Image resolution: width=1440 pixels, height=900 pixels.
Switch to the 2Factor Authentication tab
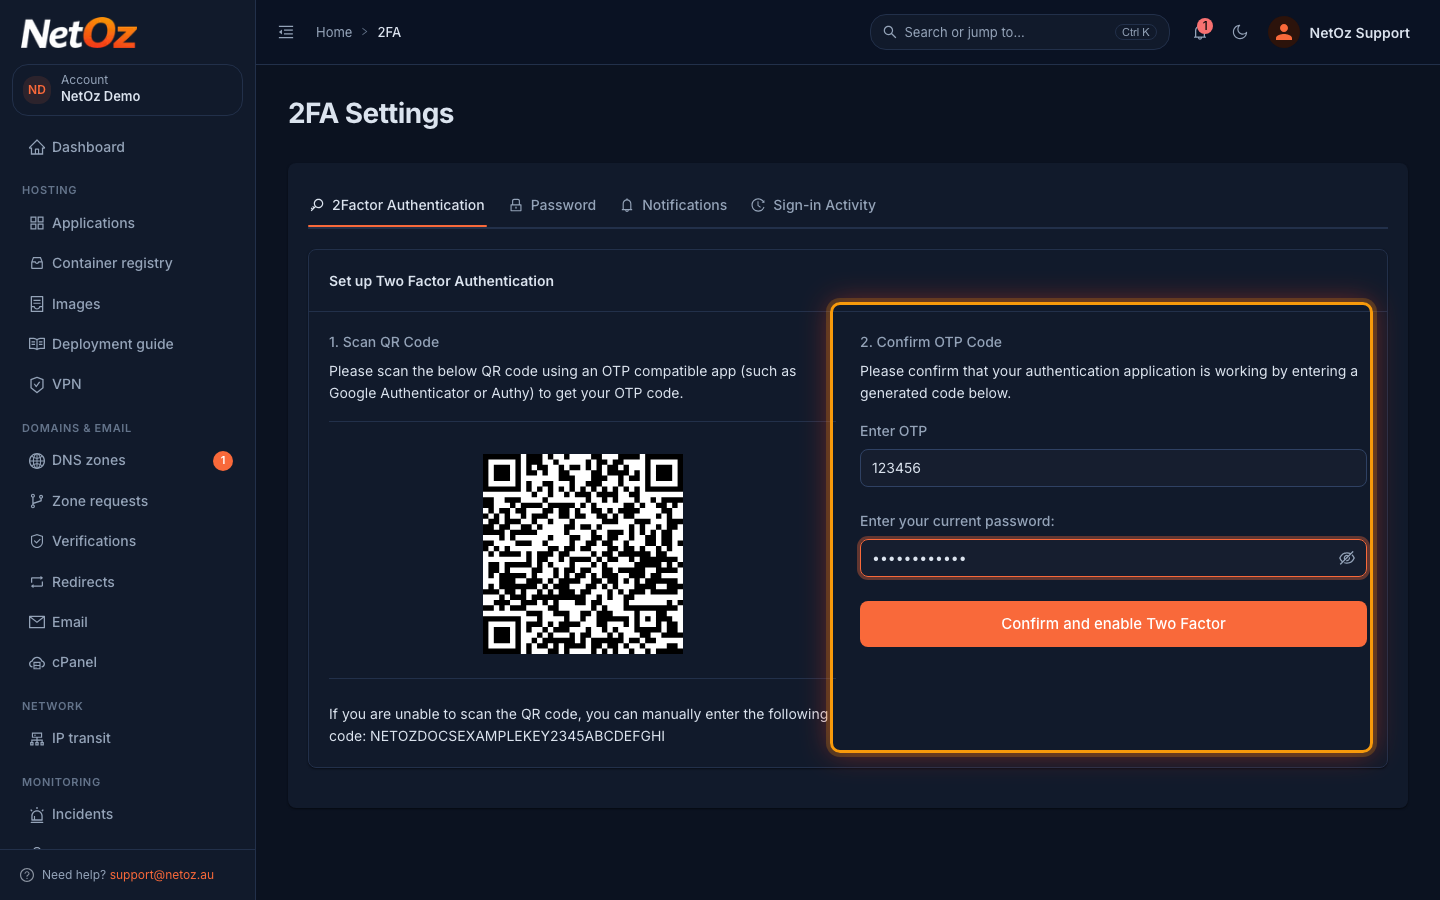(397, 205)
